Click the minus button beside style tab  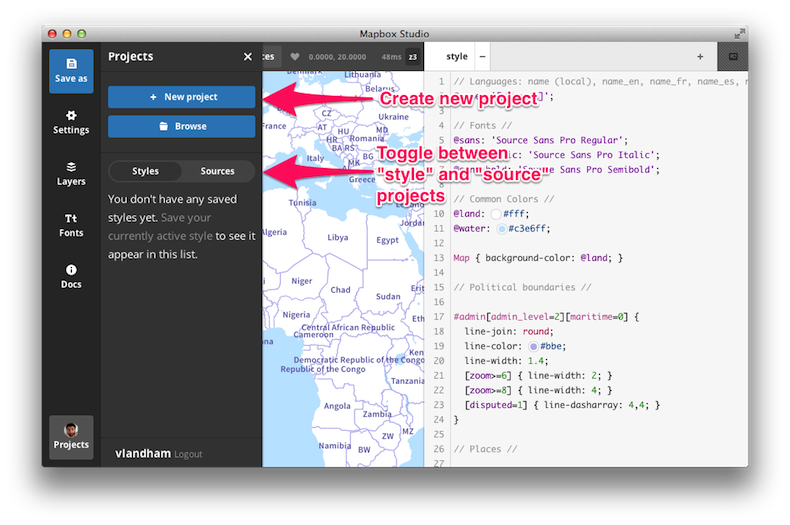[x=483, y=56]
